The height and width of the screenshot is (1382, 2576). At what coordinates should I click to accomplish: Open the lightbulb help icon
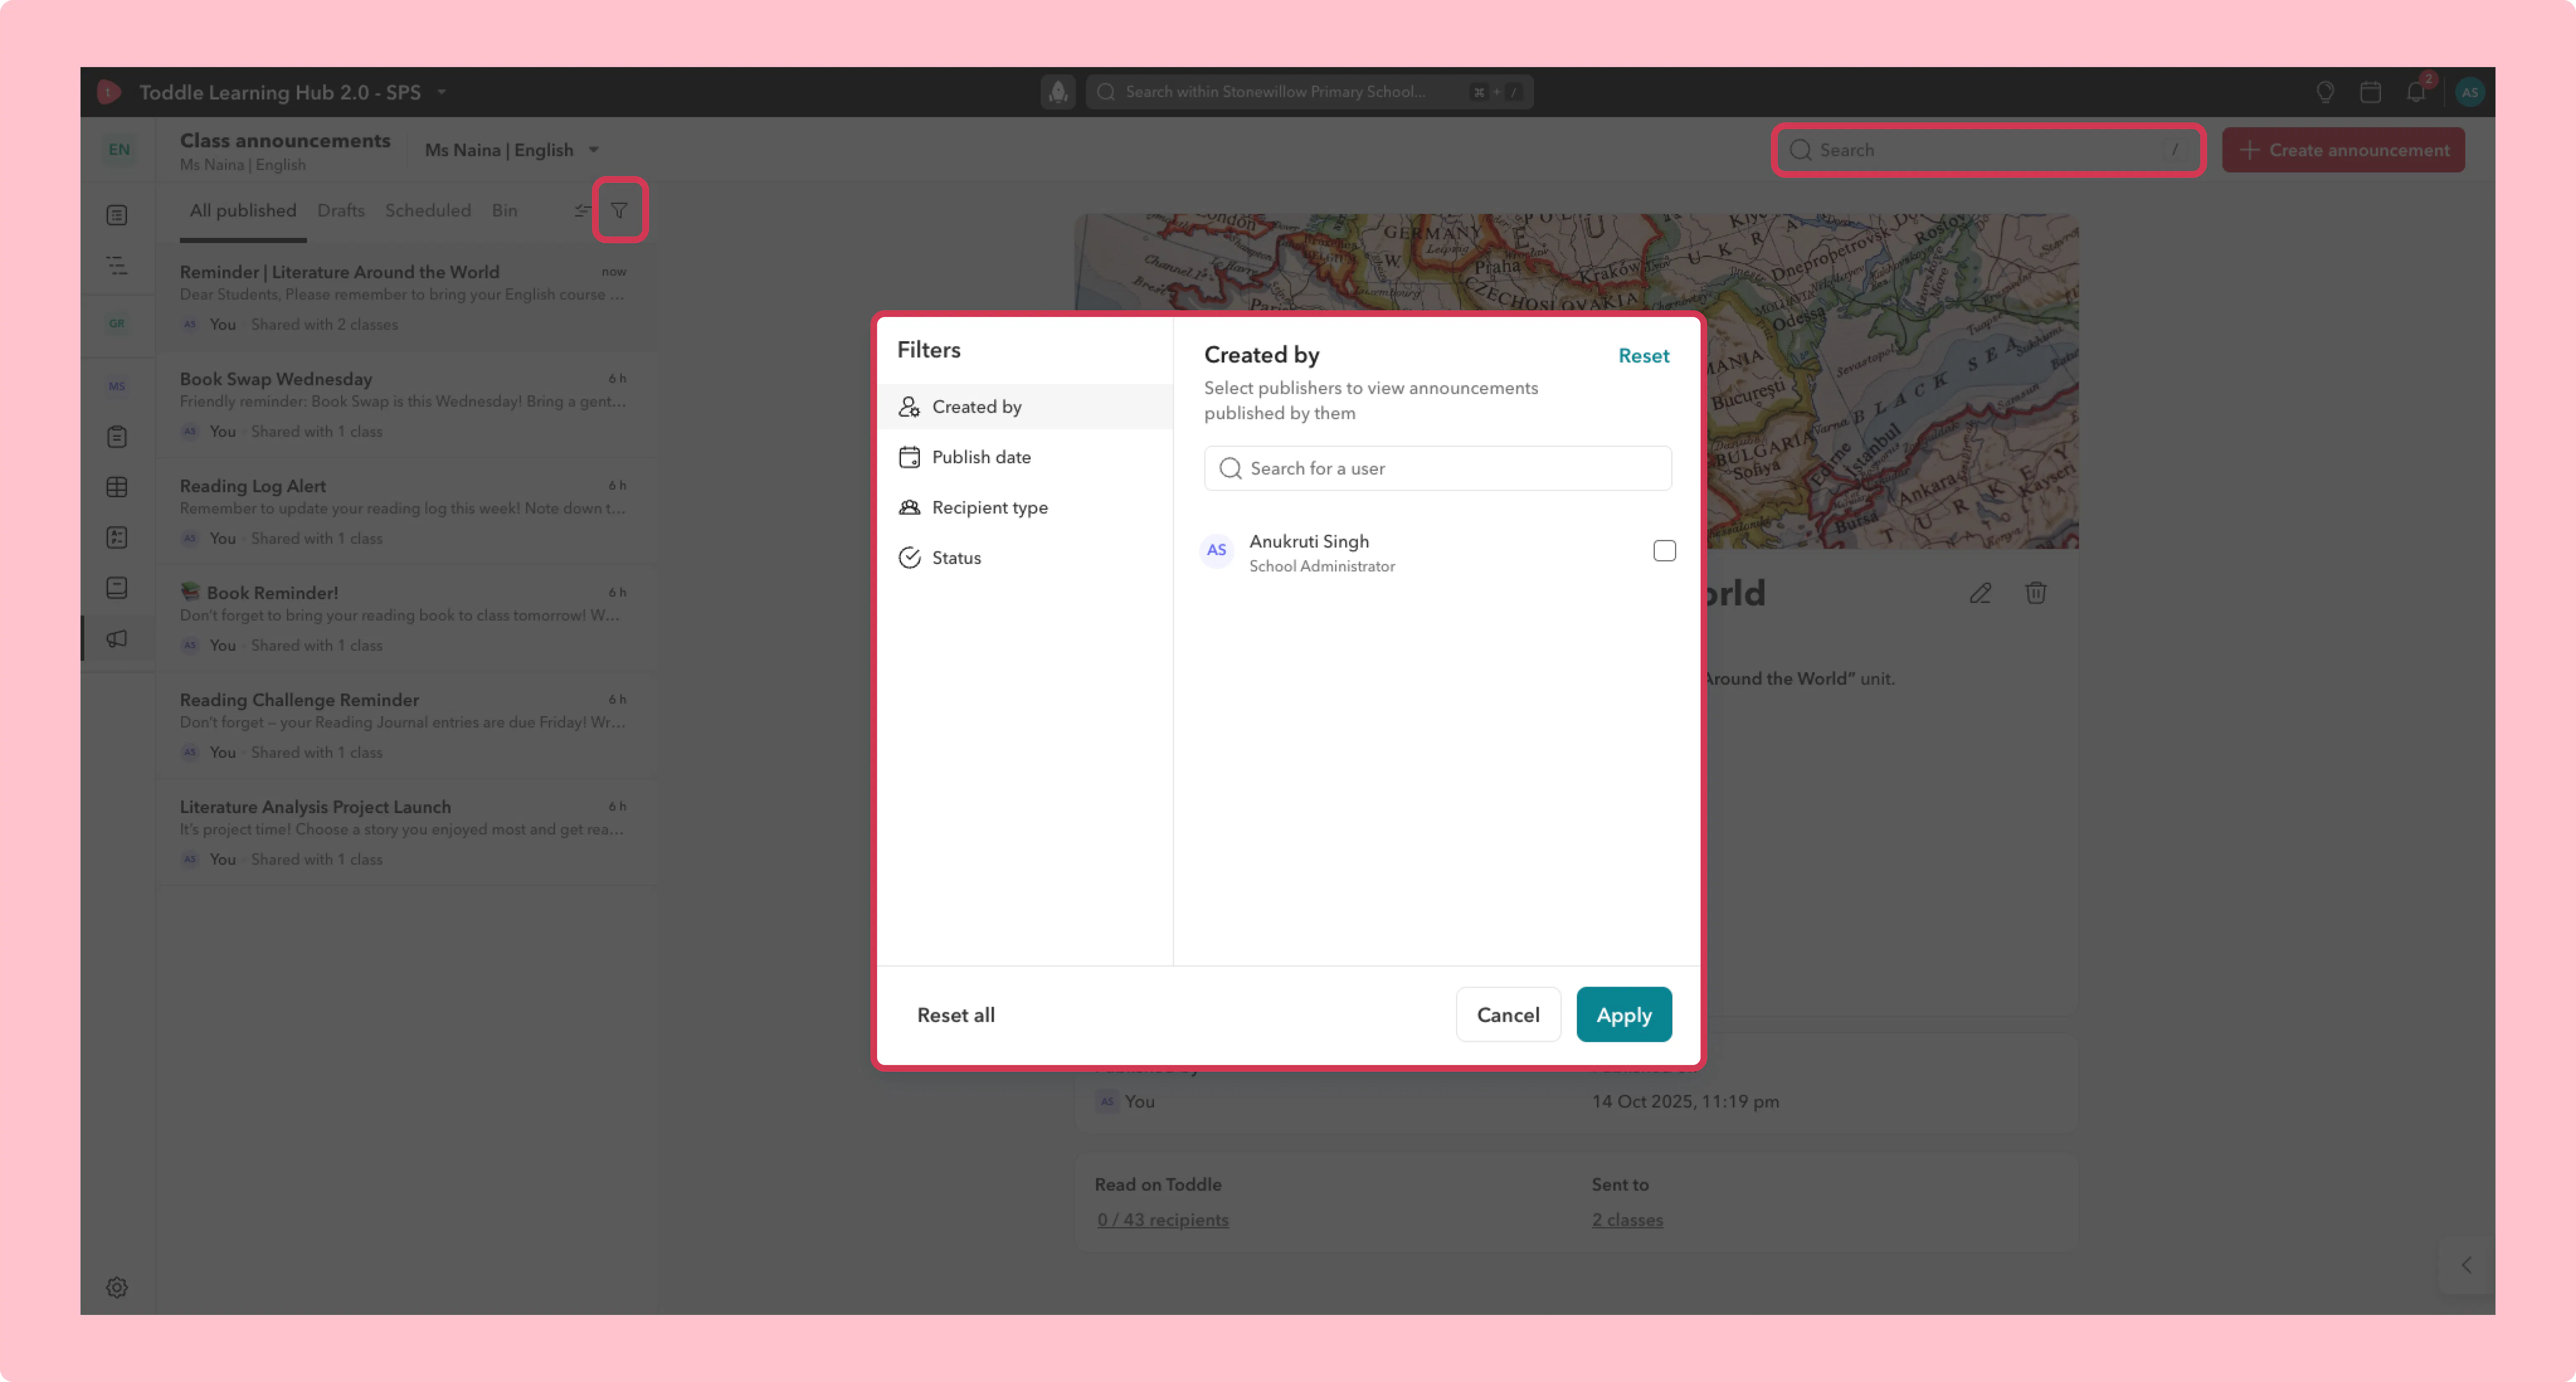2325,92
